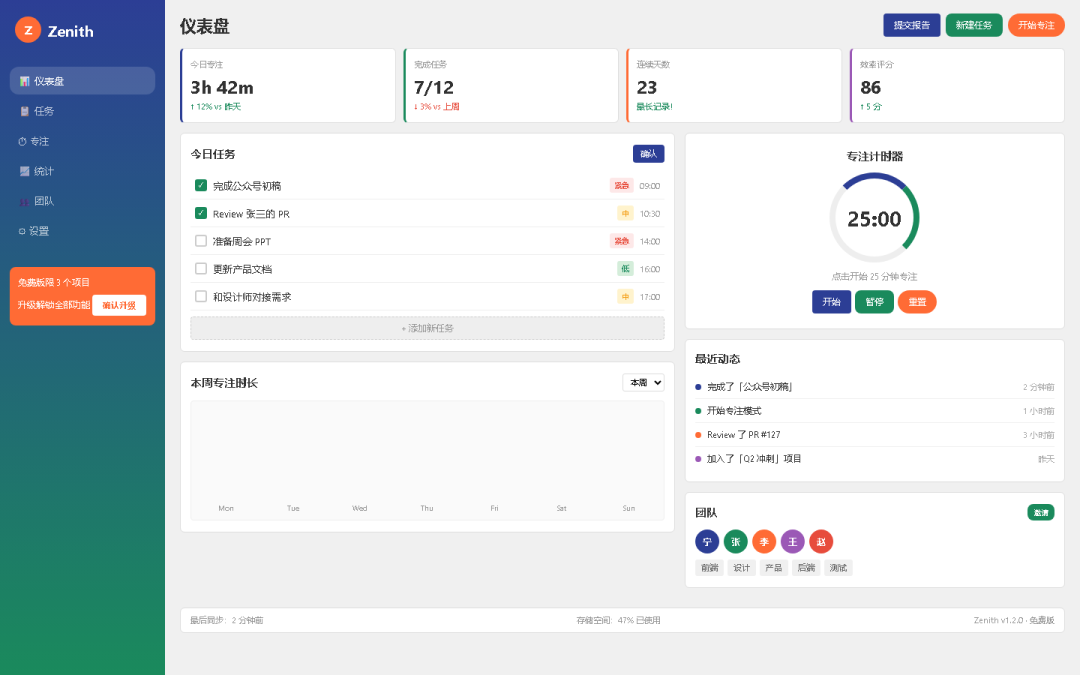Click the 设置 gear icon in sidebar
This screenshot has height=675, width=1080.
pyautogui.click(x=22, y=231)
